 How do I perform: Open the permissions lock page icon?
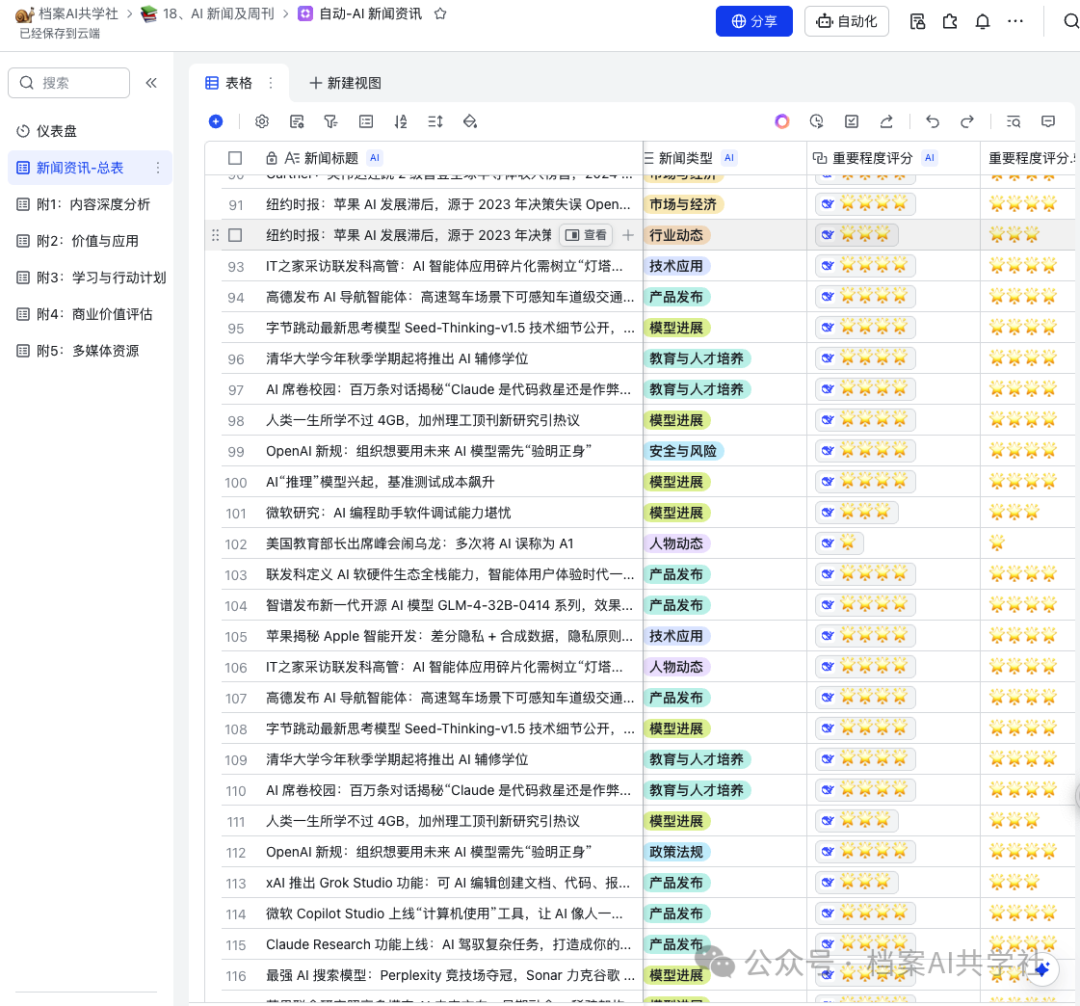917,21
